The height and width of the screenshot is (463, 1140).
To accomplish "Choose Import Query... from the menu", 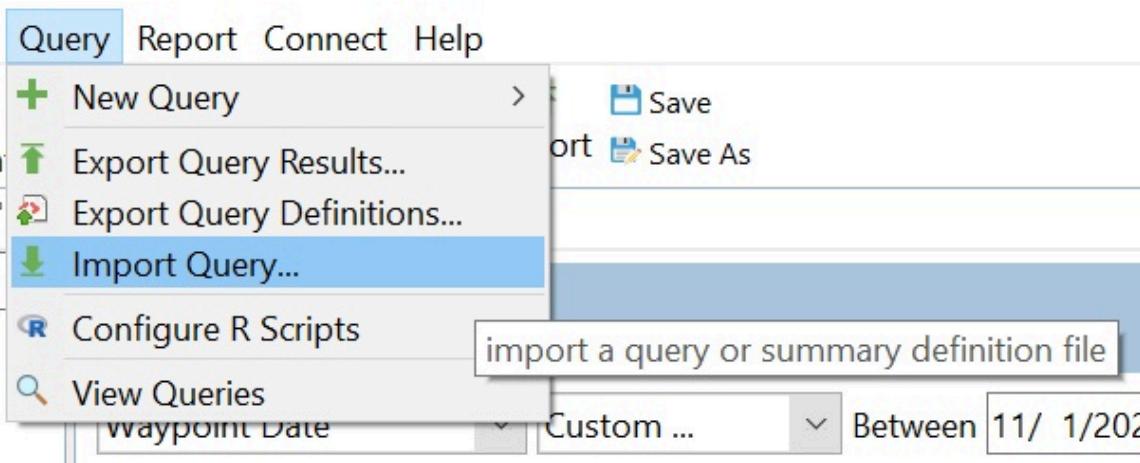I will click(x=185, y=264).
